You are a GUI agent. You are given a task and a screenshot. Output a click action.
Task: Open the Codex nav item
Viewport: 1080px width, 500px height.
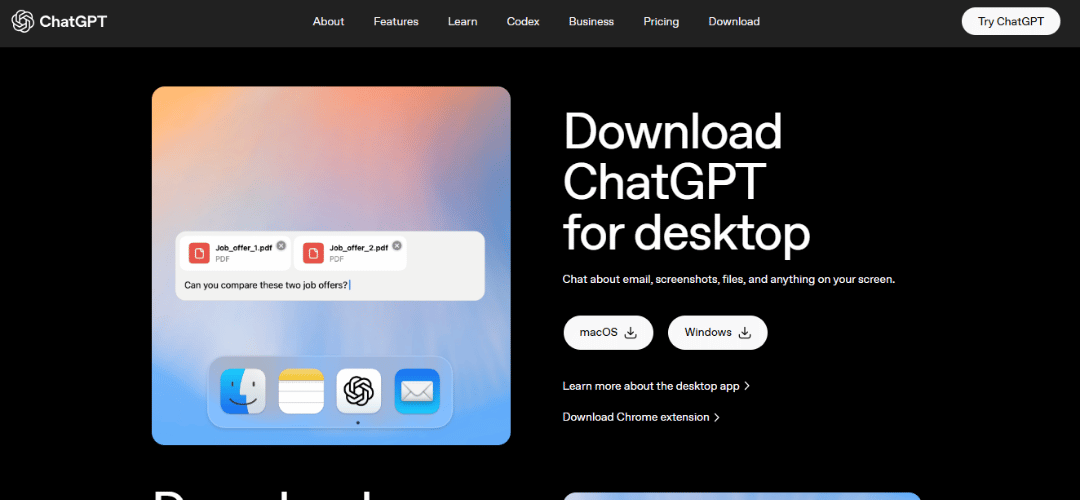coord(523,21)
